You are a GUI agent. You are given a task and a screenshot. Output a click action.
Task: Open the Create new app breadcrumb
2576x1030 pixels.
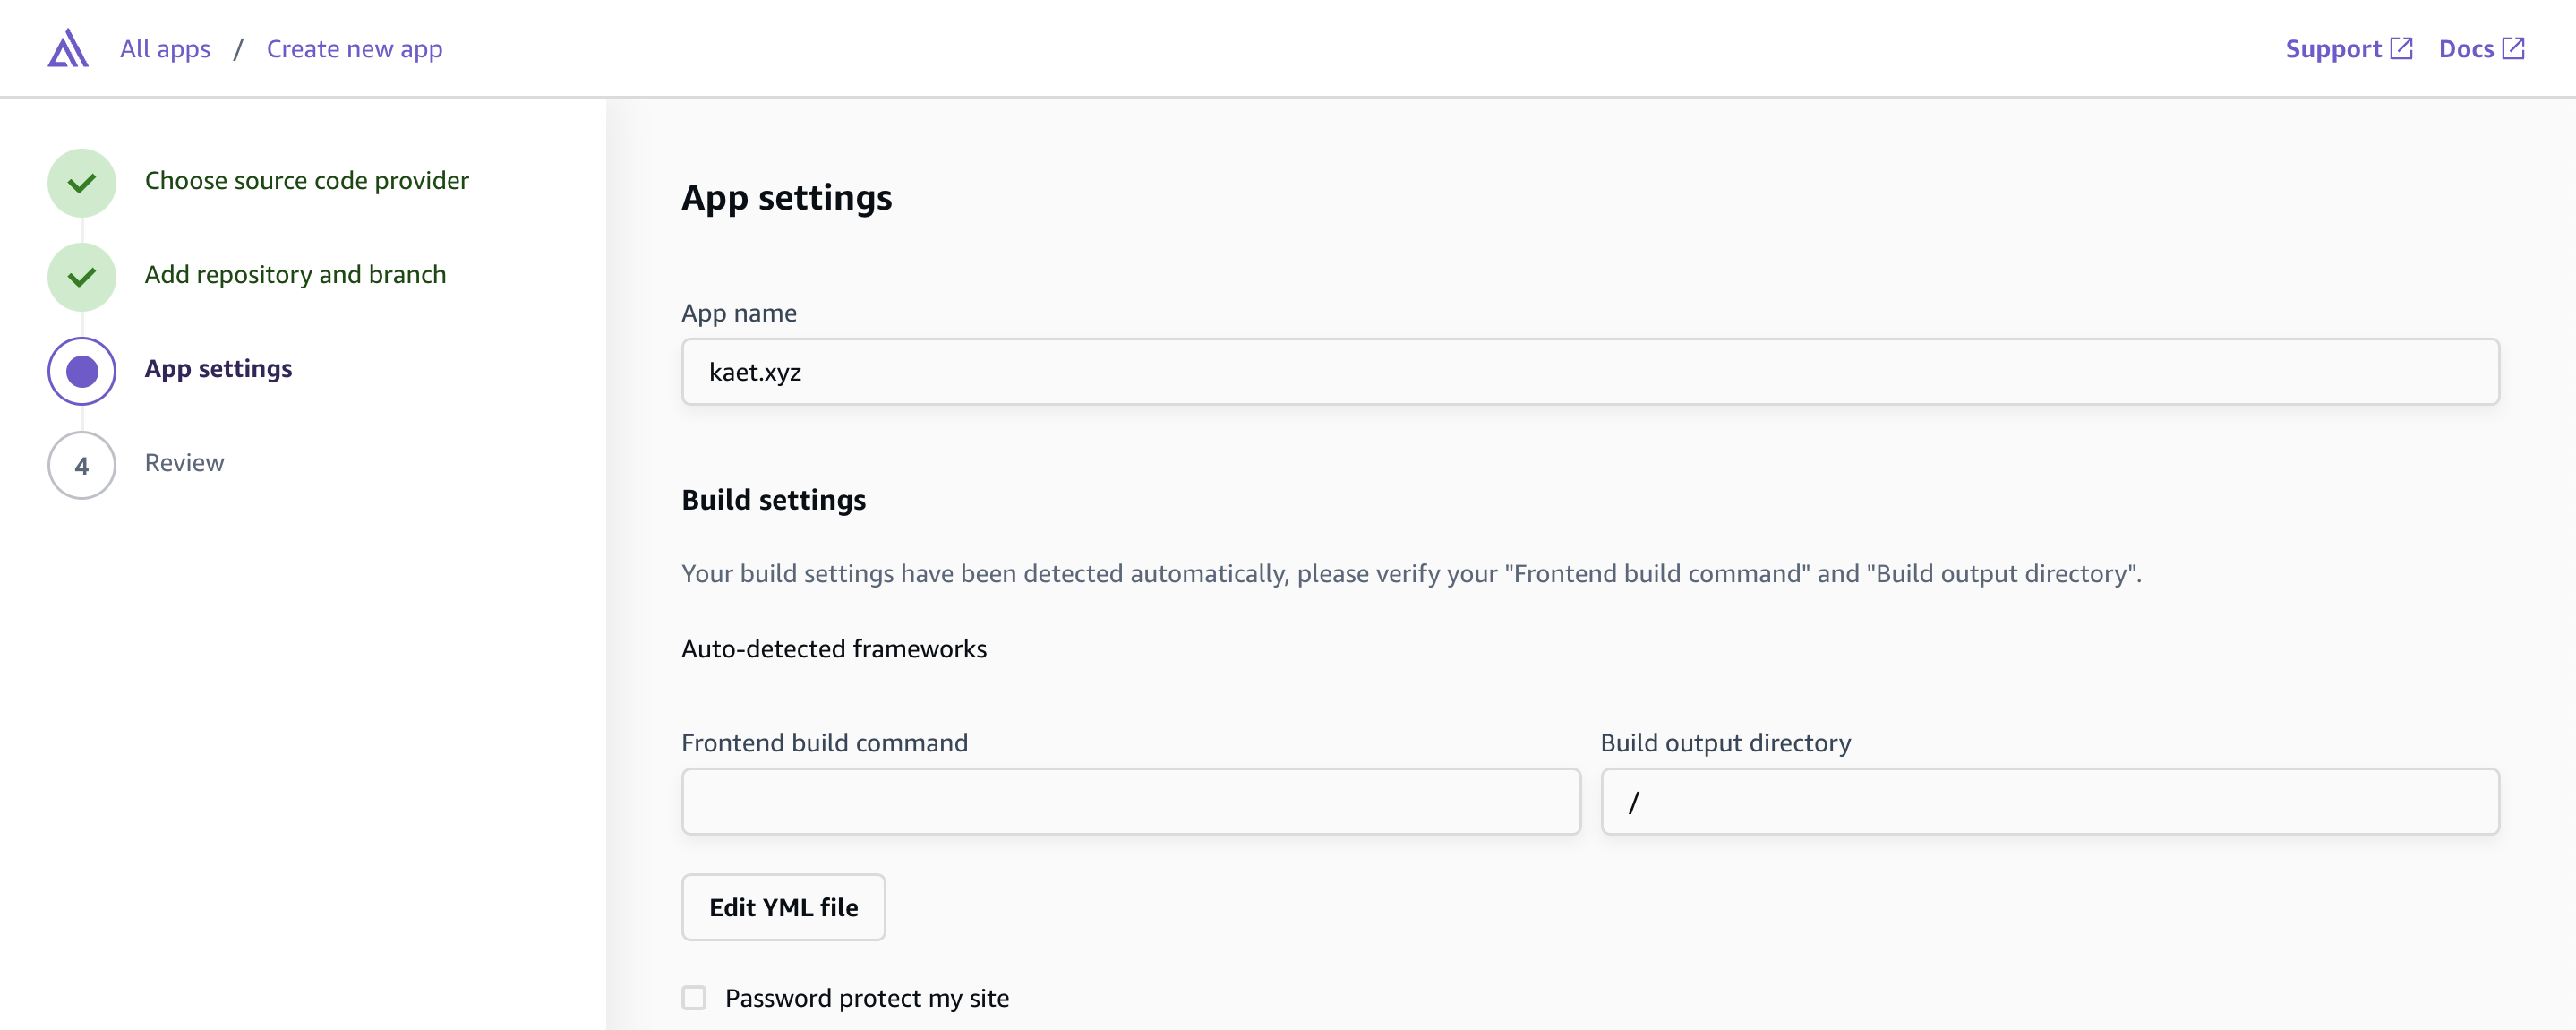(354, 49)
